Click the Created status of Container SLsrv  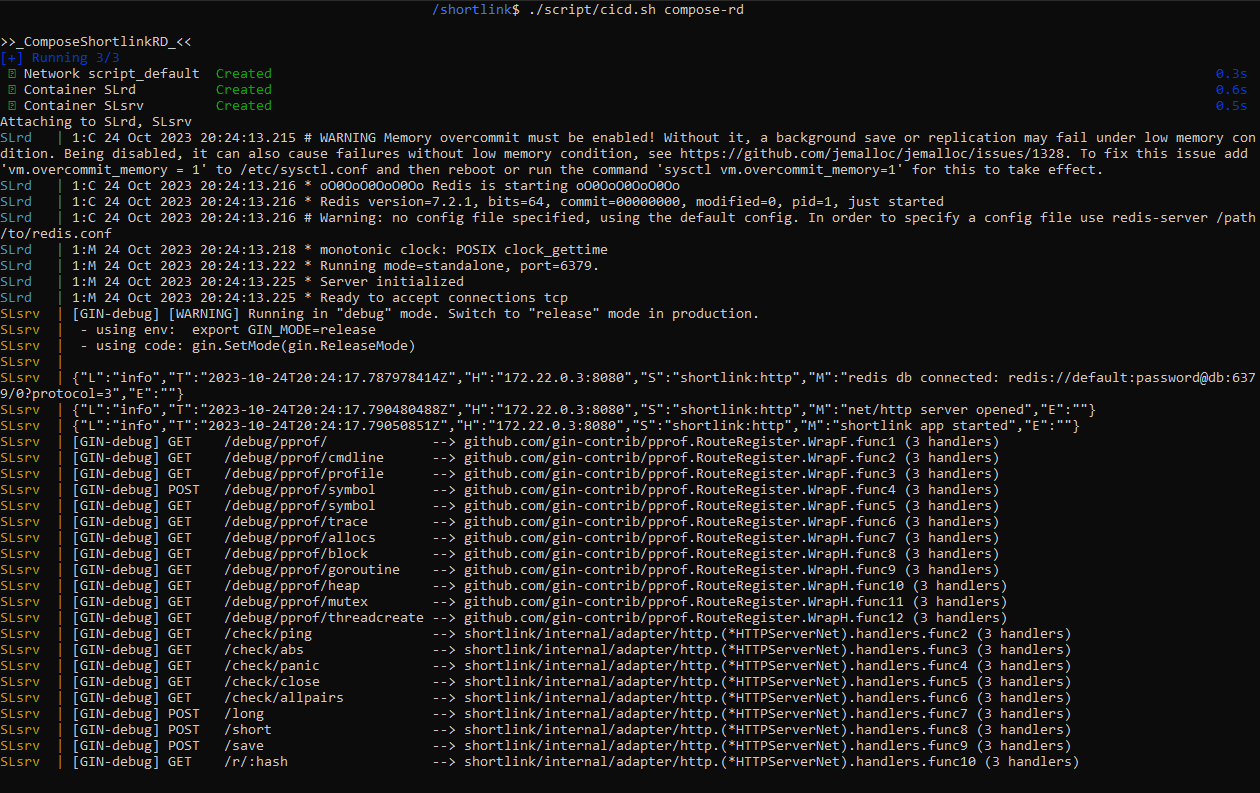(x=244, y=106)
